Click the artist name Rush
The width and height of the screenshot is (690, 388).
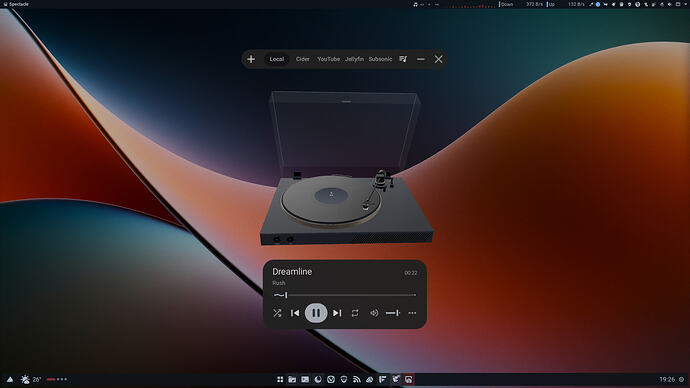(279, 283)
